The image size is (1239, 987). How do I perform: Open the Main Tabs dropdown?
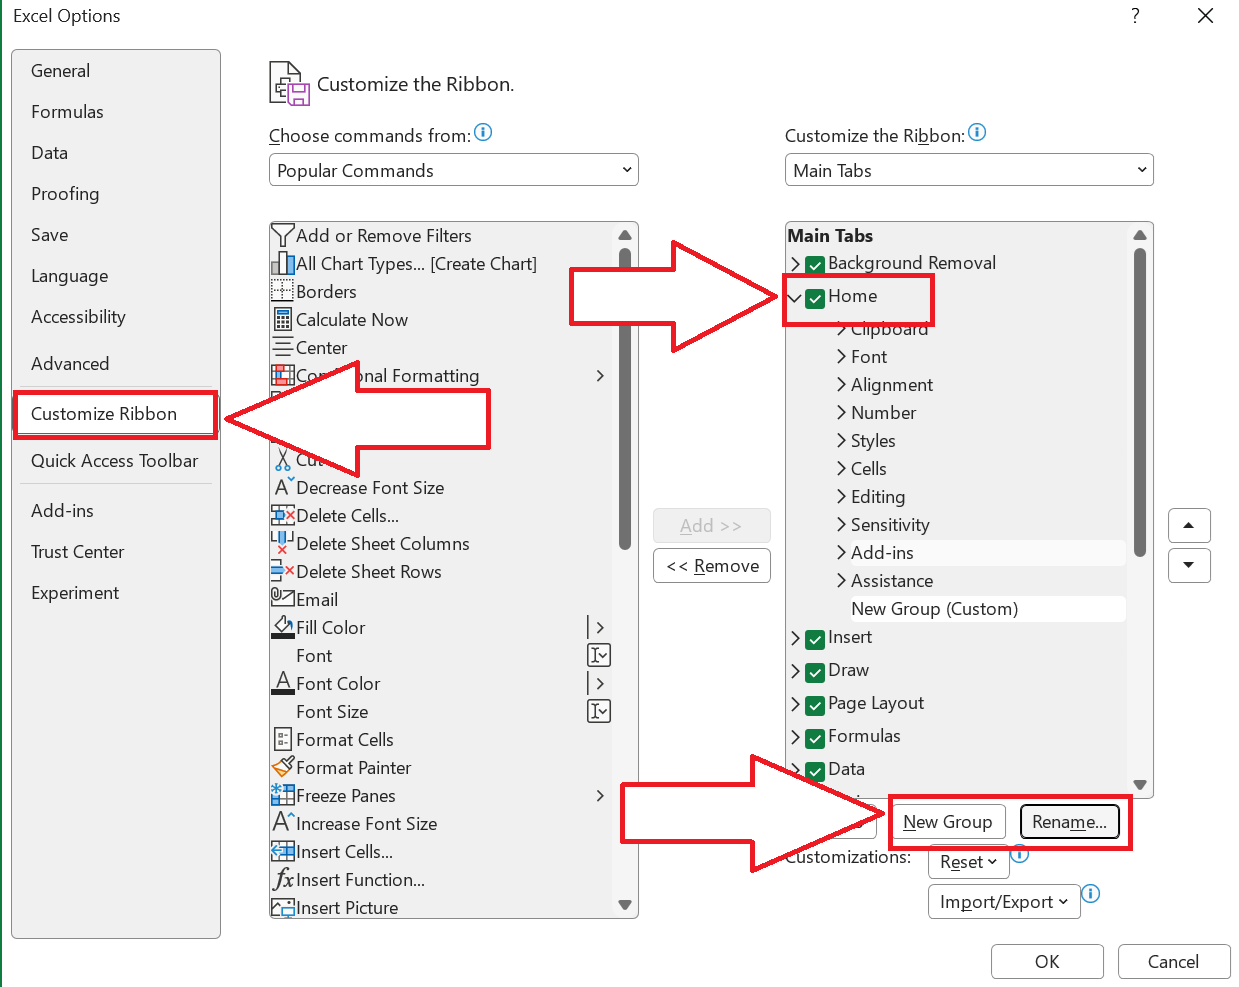point(969,170)
